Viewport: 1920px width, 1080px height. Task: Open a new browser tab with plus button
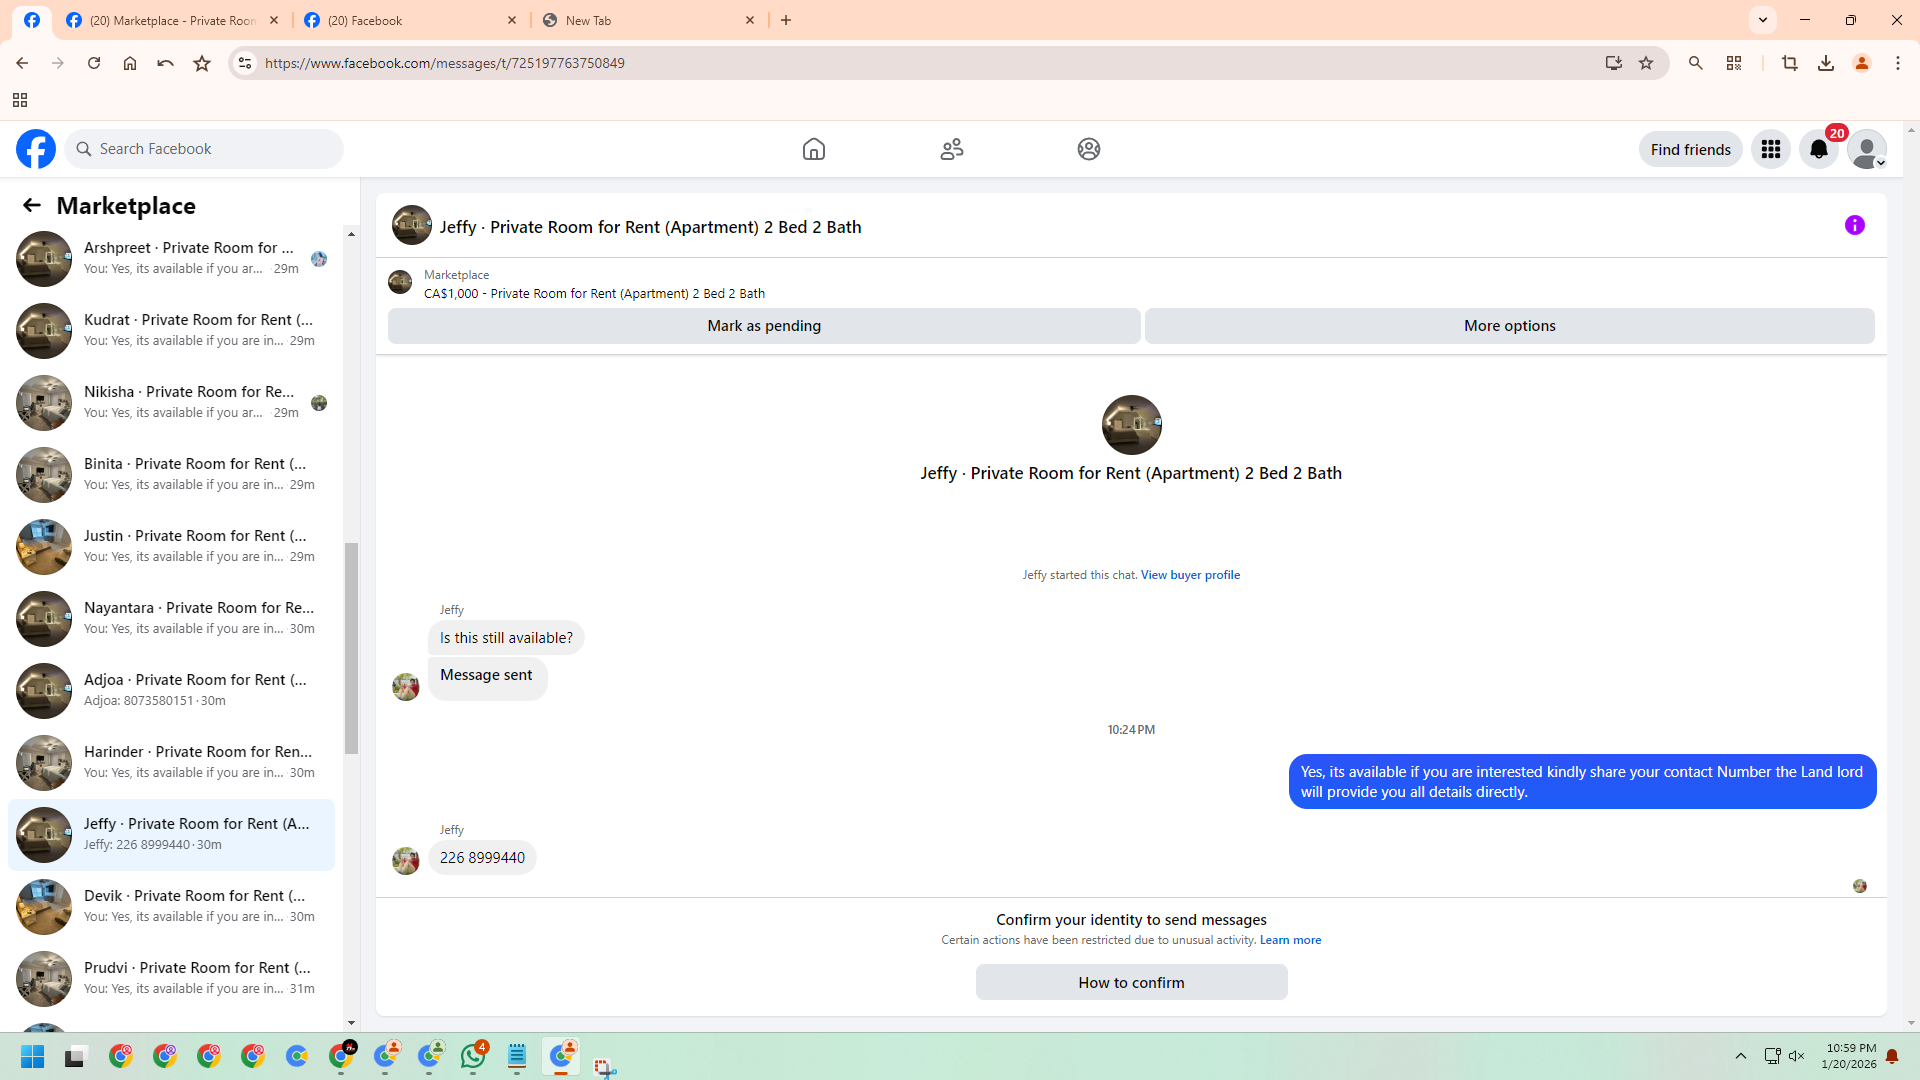786,20
